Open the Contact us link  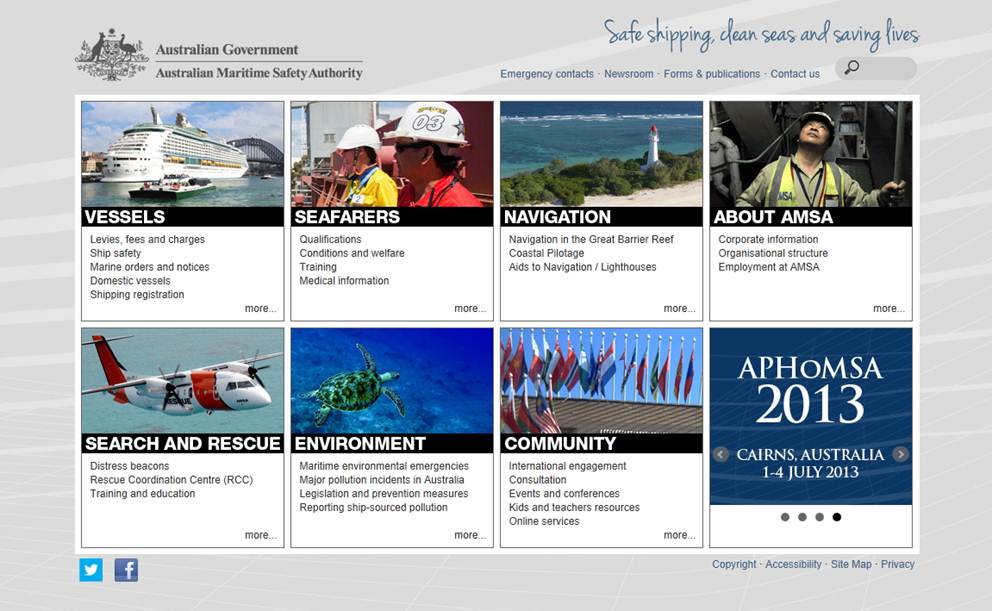click(795, 74)
